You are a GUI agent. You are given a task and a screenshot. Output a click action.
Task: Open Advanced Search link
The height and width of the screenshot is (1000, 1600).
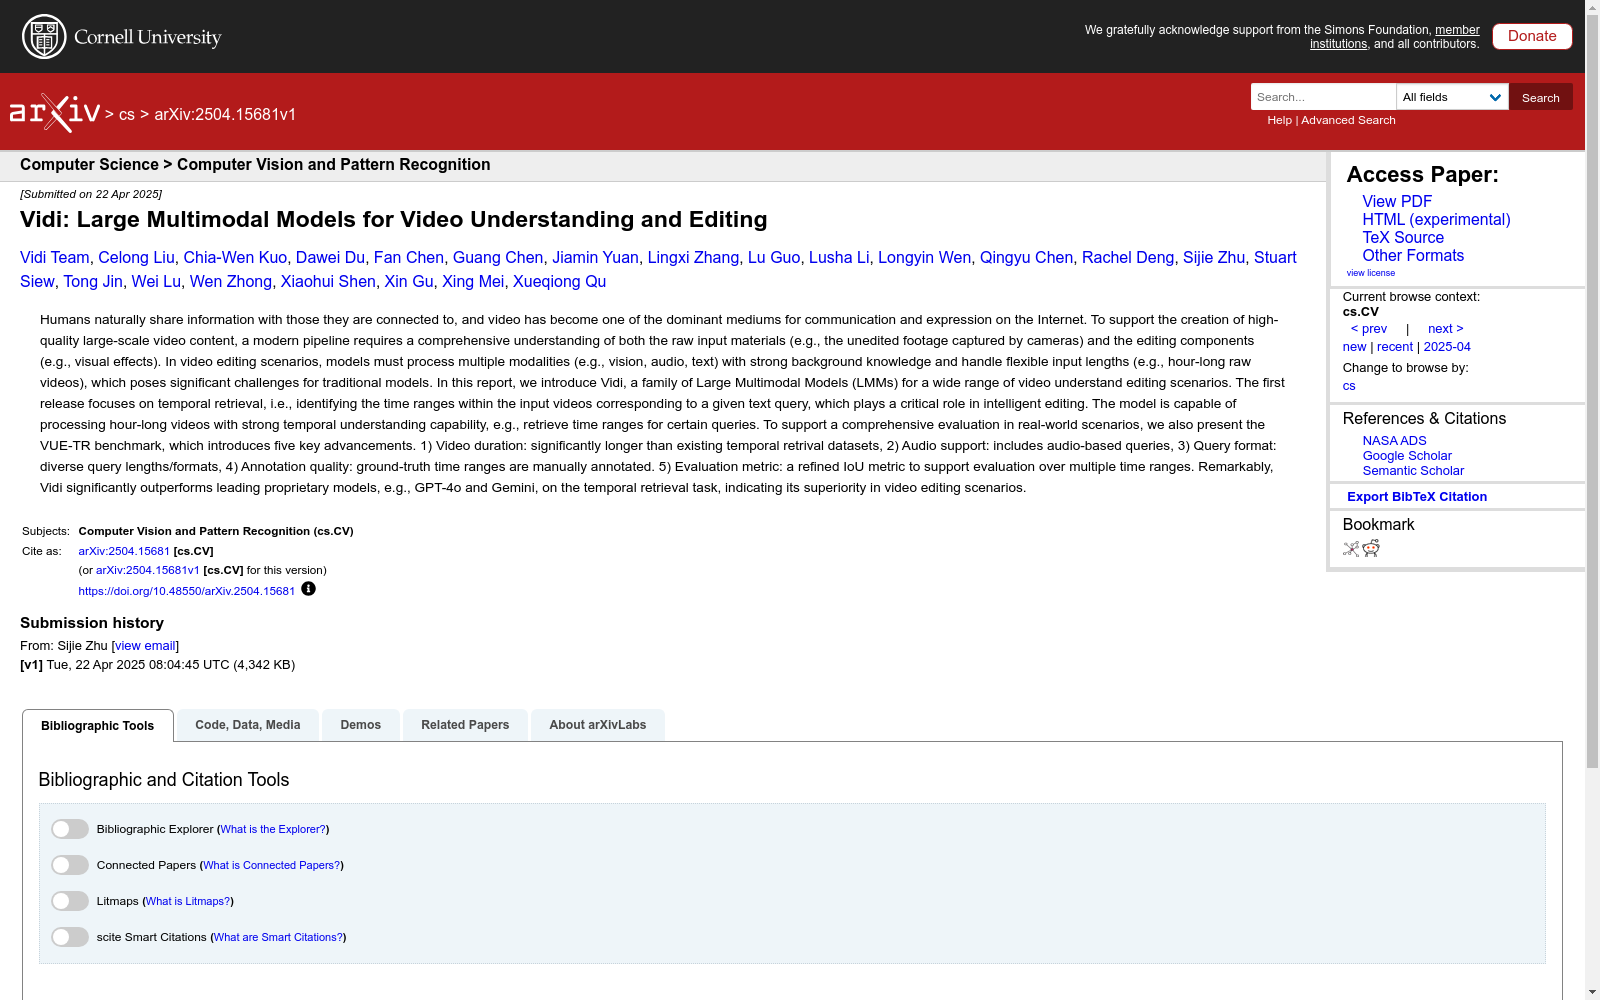coord(1348,120)
